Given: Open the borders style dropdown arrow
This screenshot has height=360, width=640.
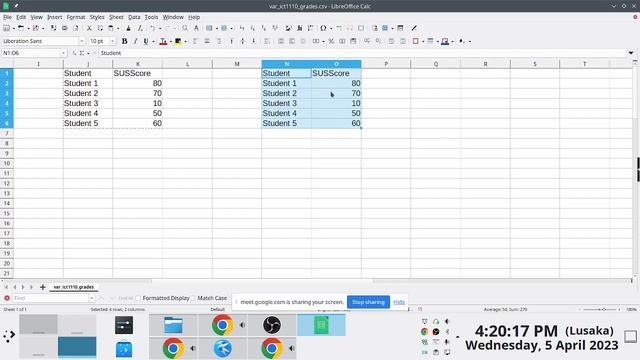Looking at the screenshot, I should point(422,41).
